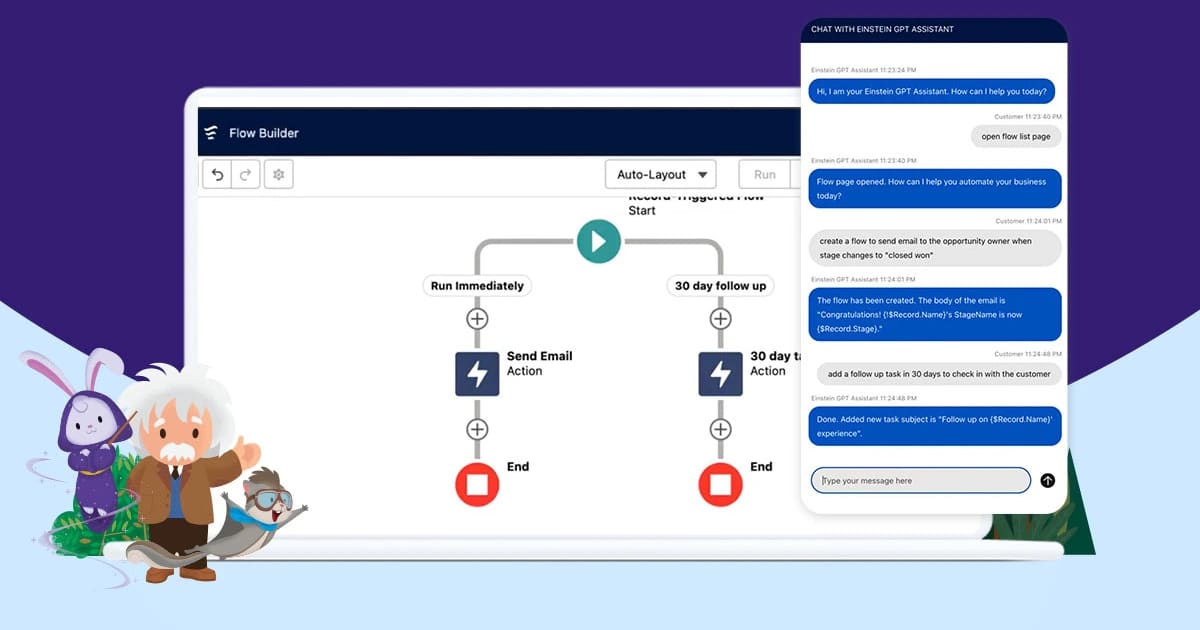Click the Flow Builder title text
1200x630 pixels.
264,133
